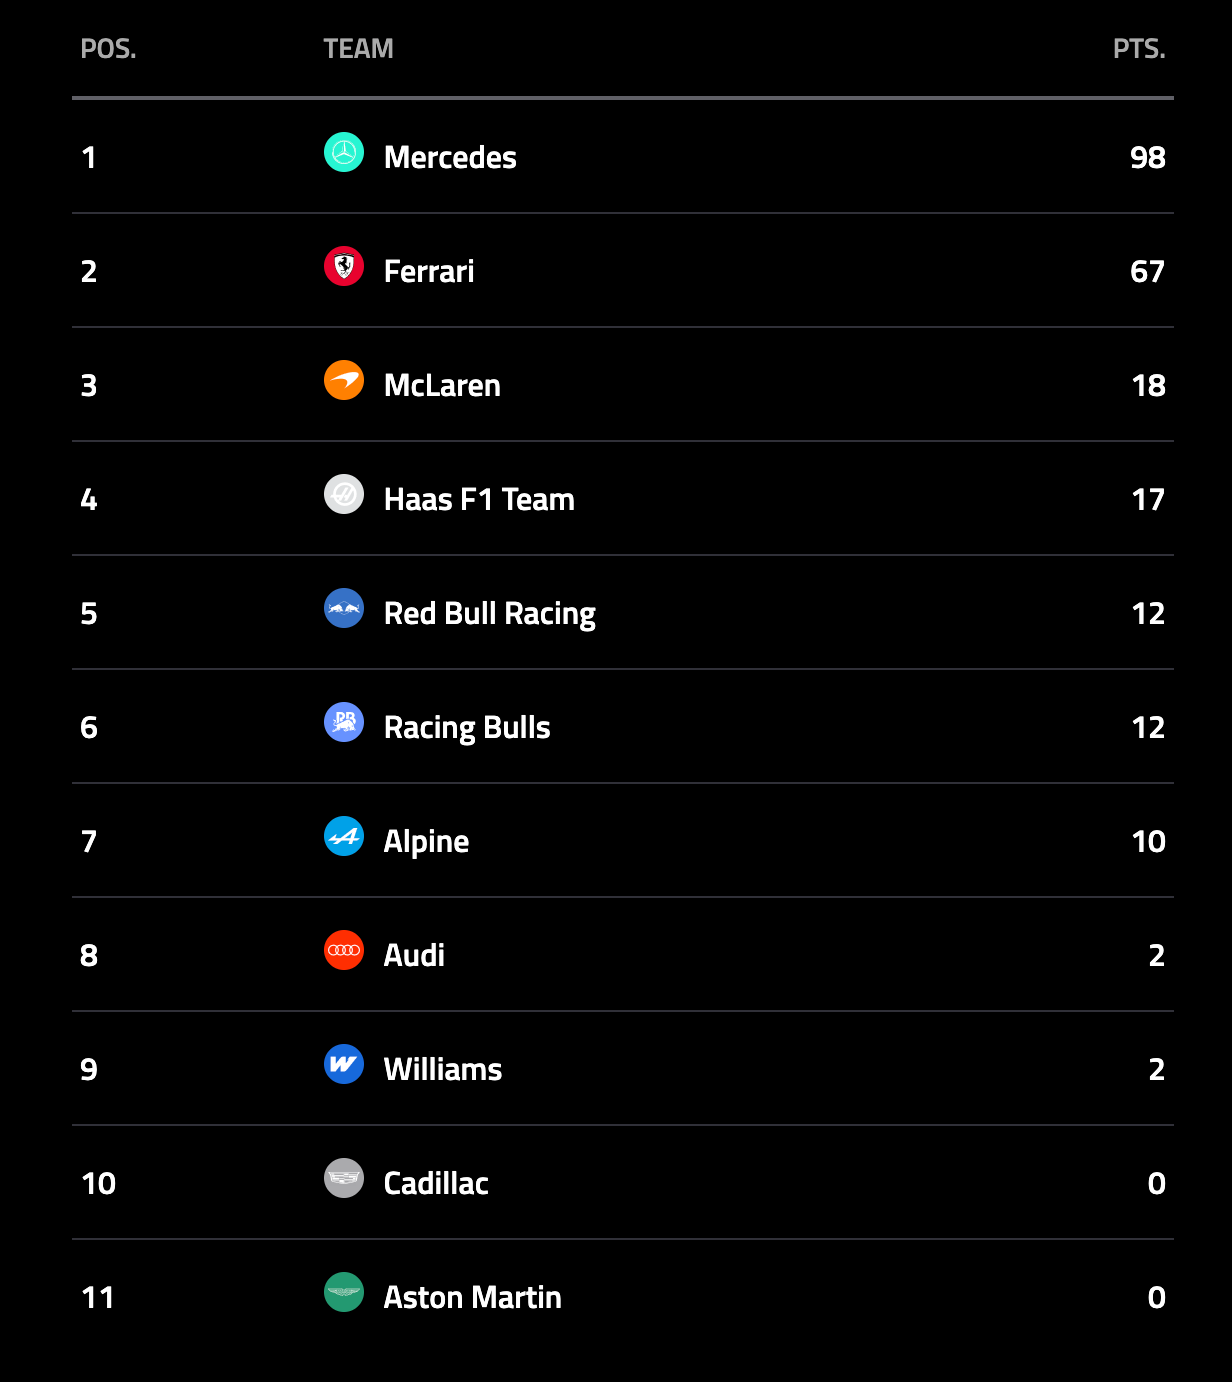Viewport: 1232px width, 1382px height.
Task: Click the TEAM column header
Action: (x=358, y=49)
